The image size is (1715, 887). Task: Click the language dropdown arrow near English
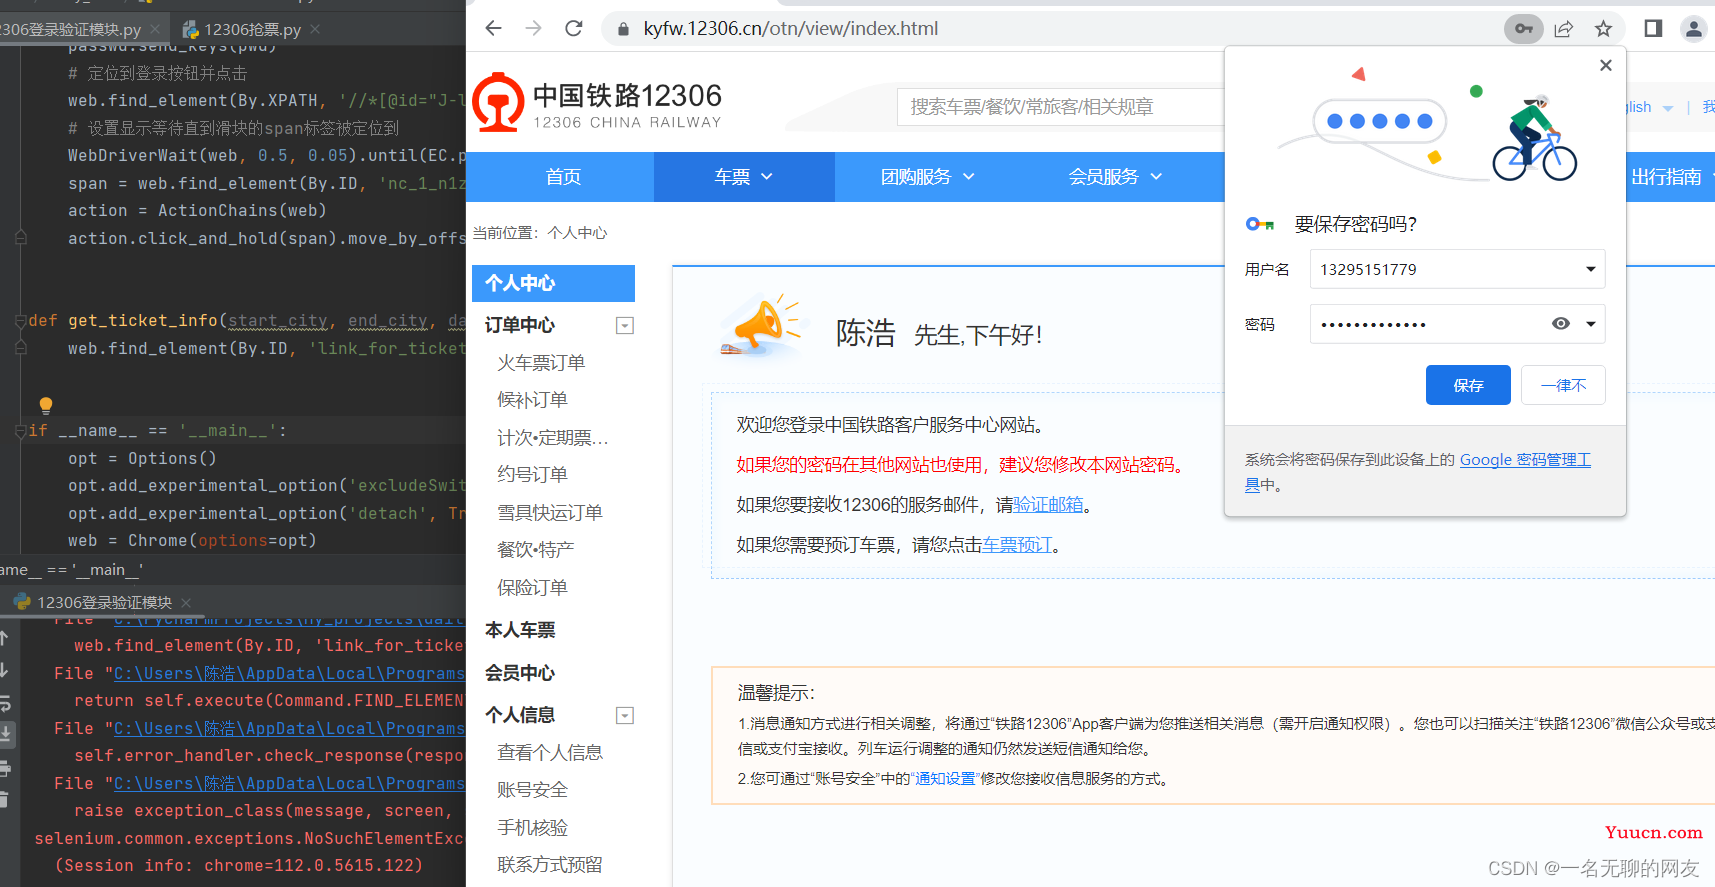[x=1667, y=108]
